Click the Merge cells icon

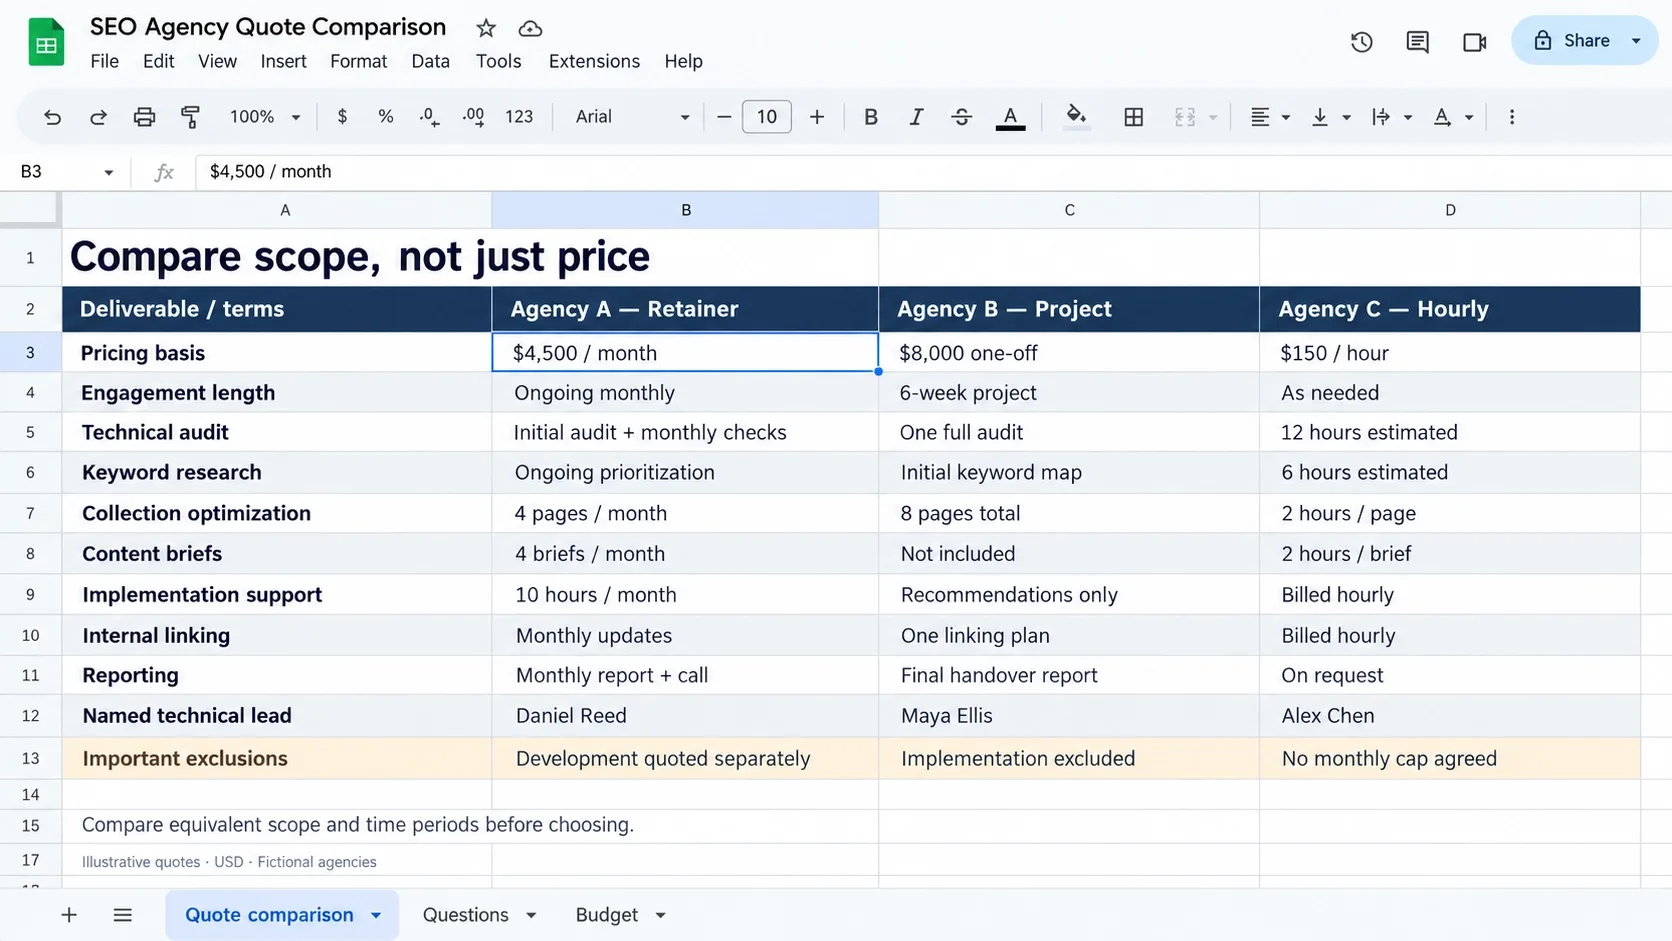[x=1185, y=117]
